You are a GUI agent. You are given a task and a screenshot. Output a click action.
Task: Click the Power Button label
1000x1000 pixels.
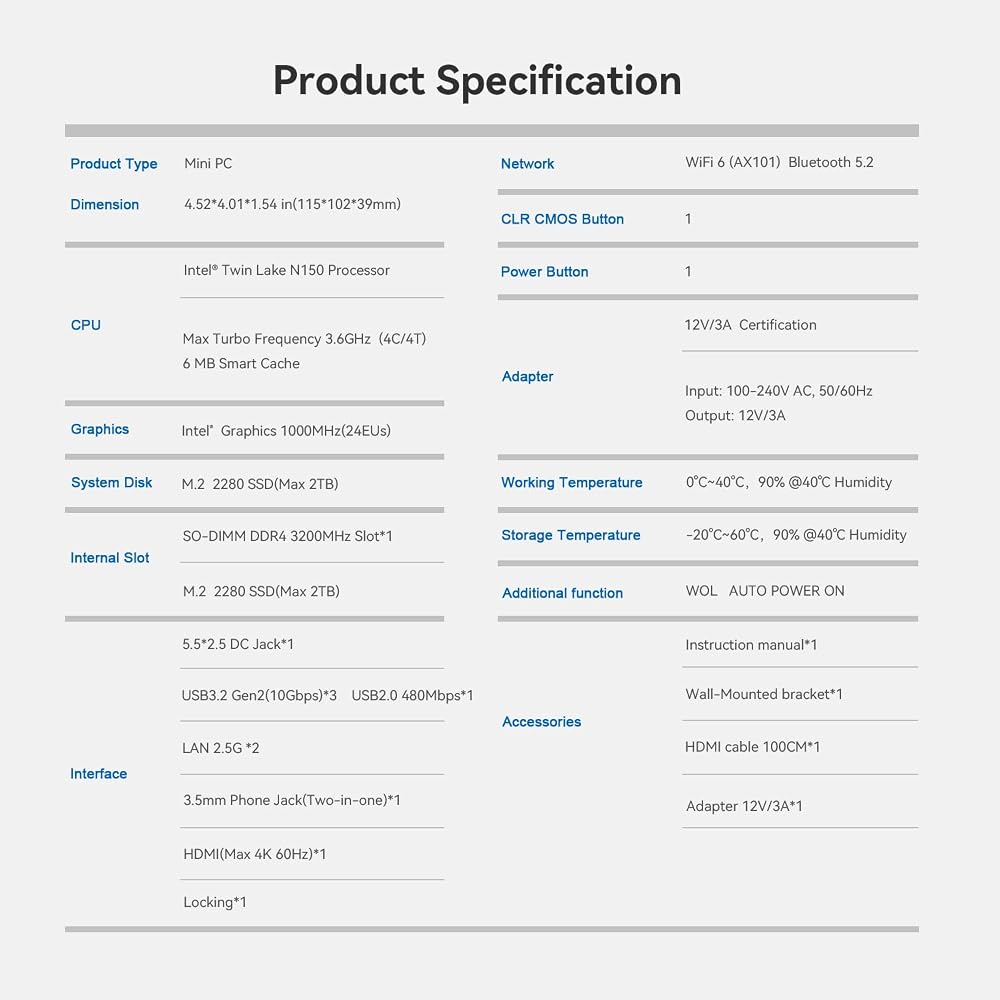(x=545, y=272)
